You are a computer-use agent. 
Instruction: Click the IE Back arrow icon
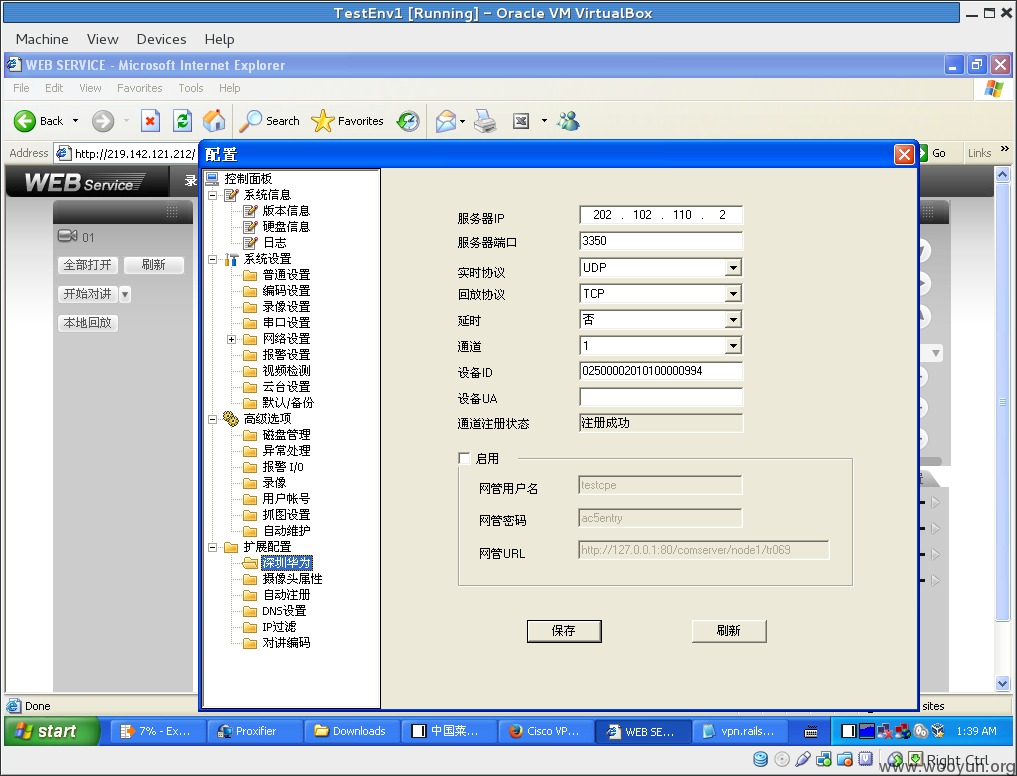point(25,121)
